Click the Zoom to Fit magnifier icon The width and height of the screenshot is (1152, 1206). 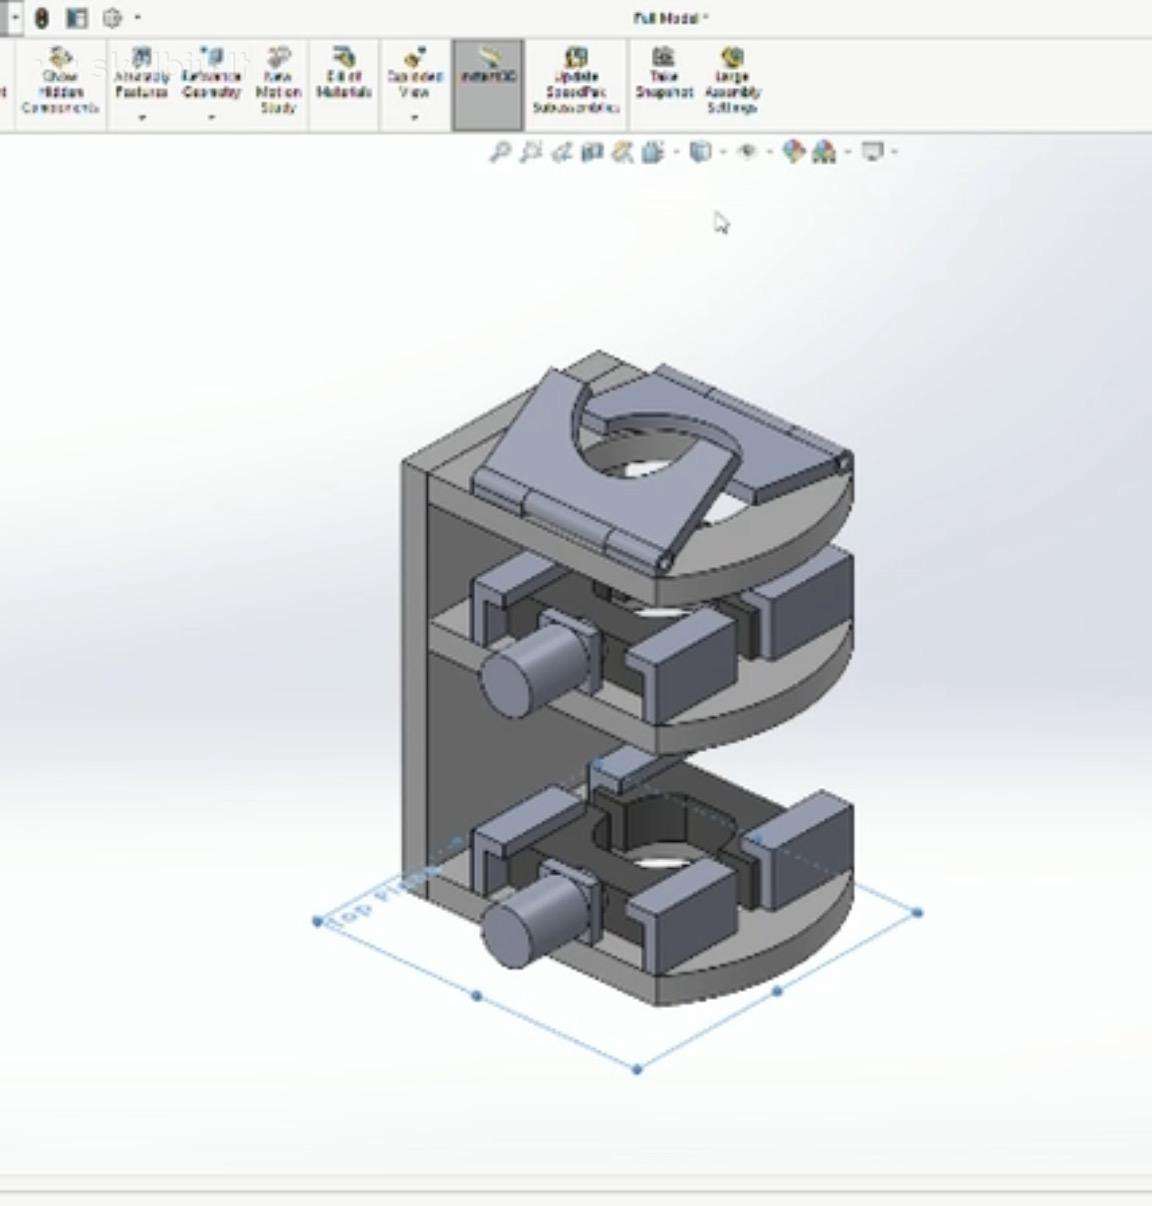(x=499, y=152)
